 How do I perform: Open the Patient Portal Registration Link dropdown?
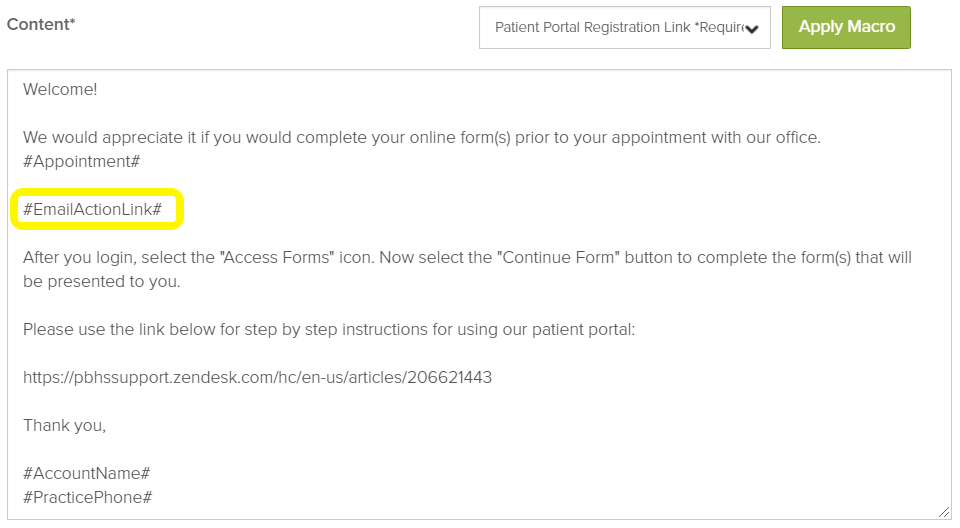[x=615, y=28]
